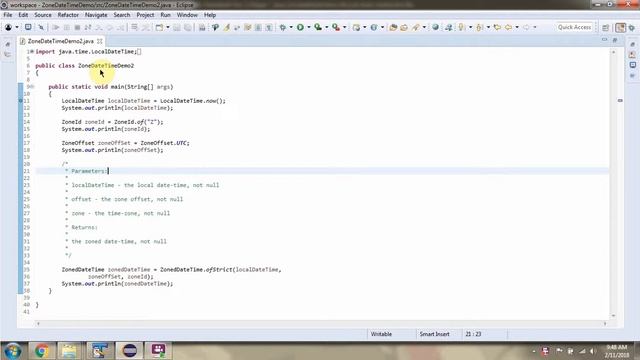The image size is (640, 360).
Task: Click the Run External Tools icon
Action: (x=336, y=27)
